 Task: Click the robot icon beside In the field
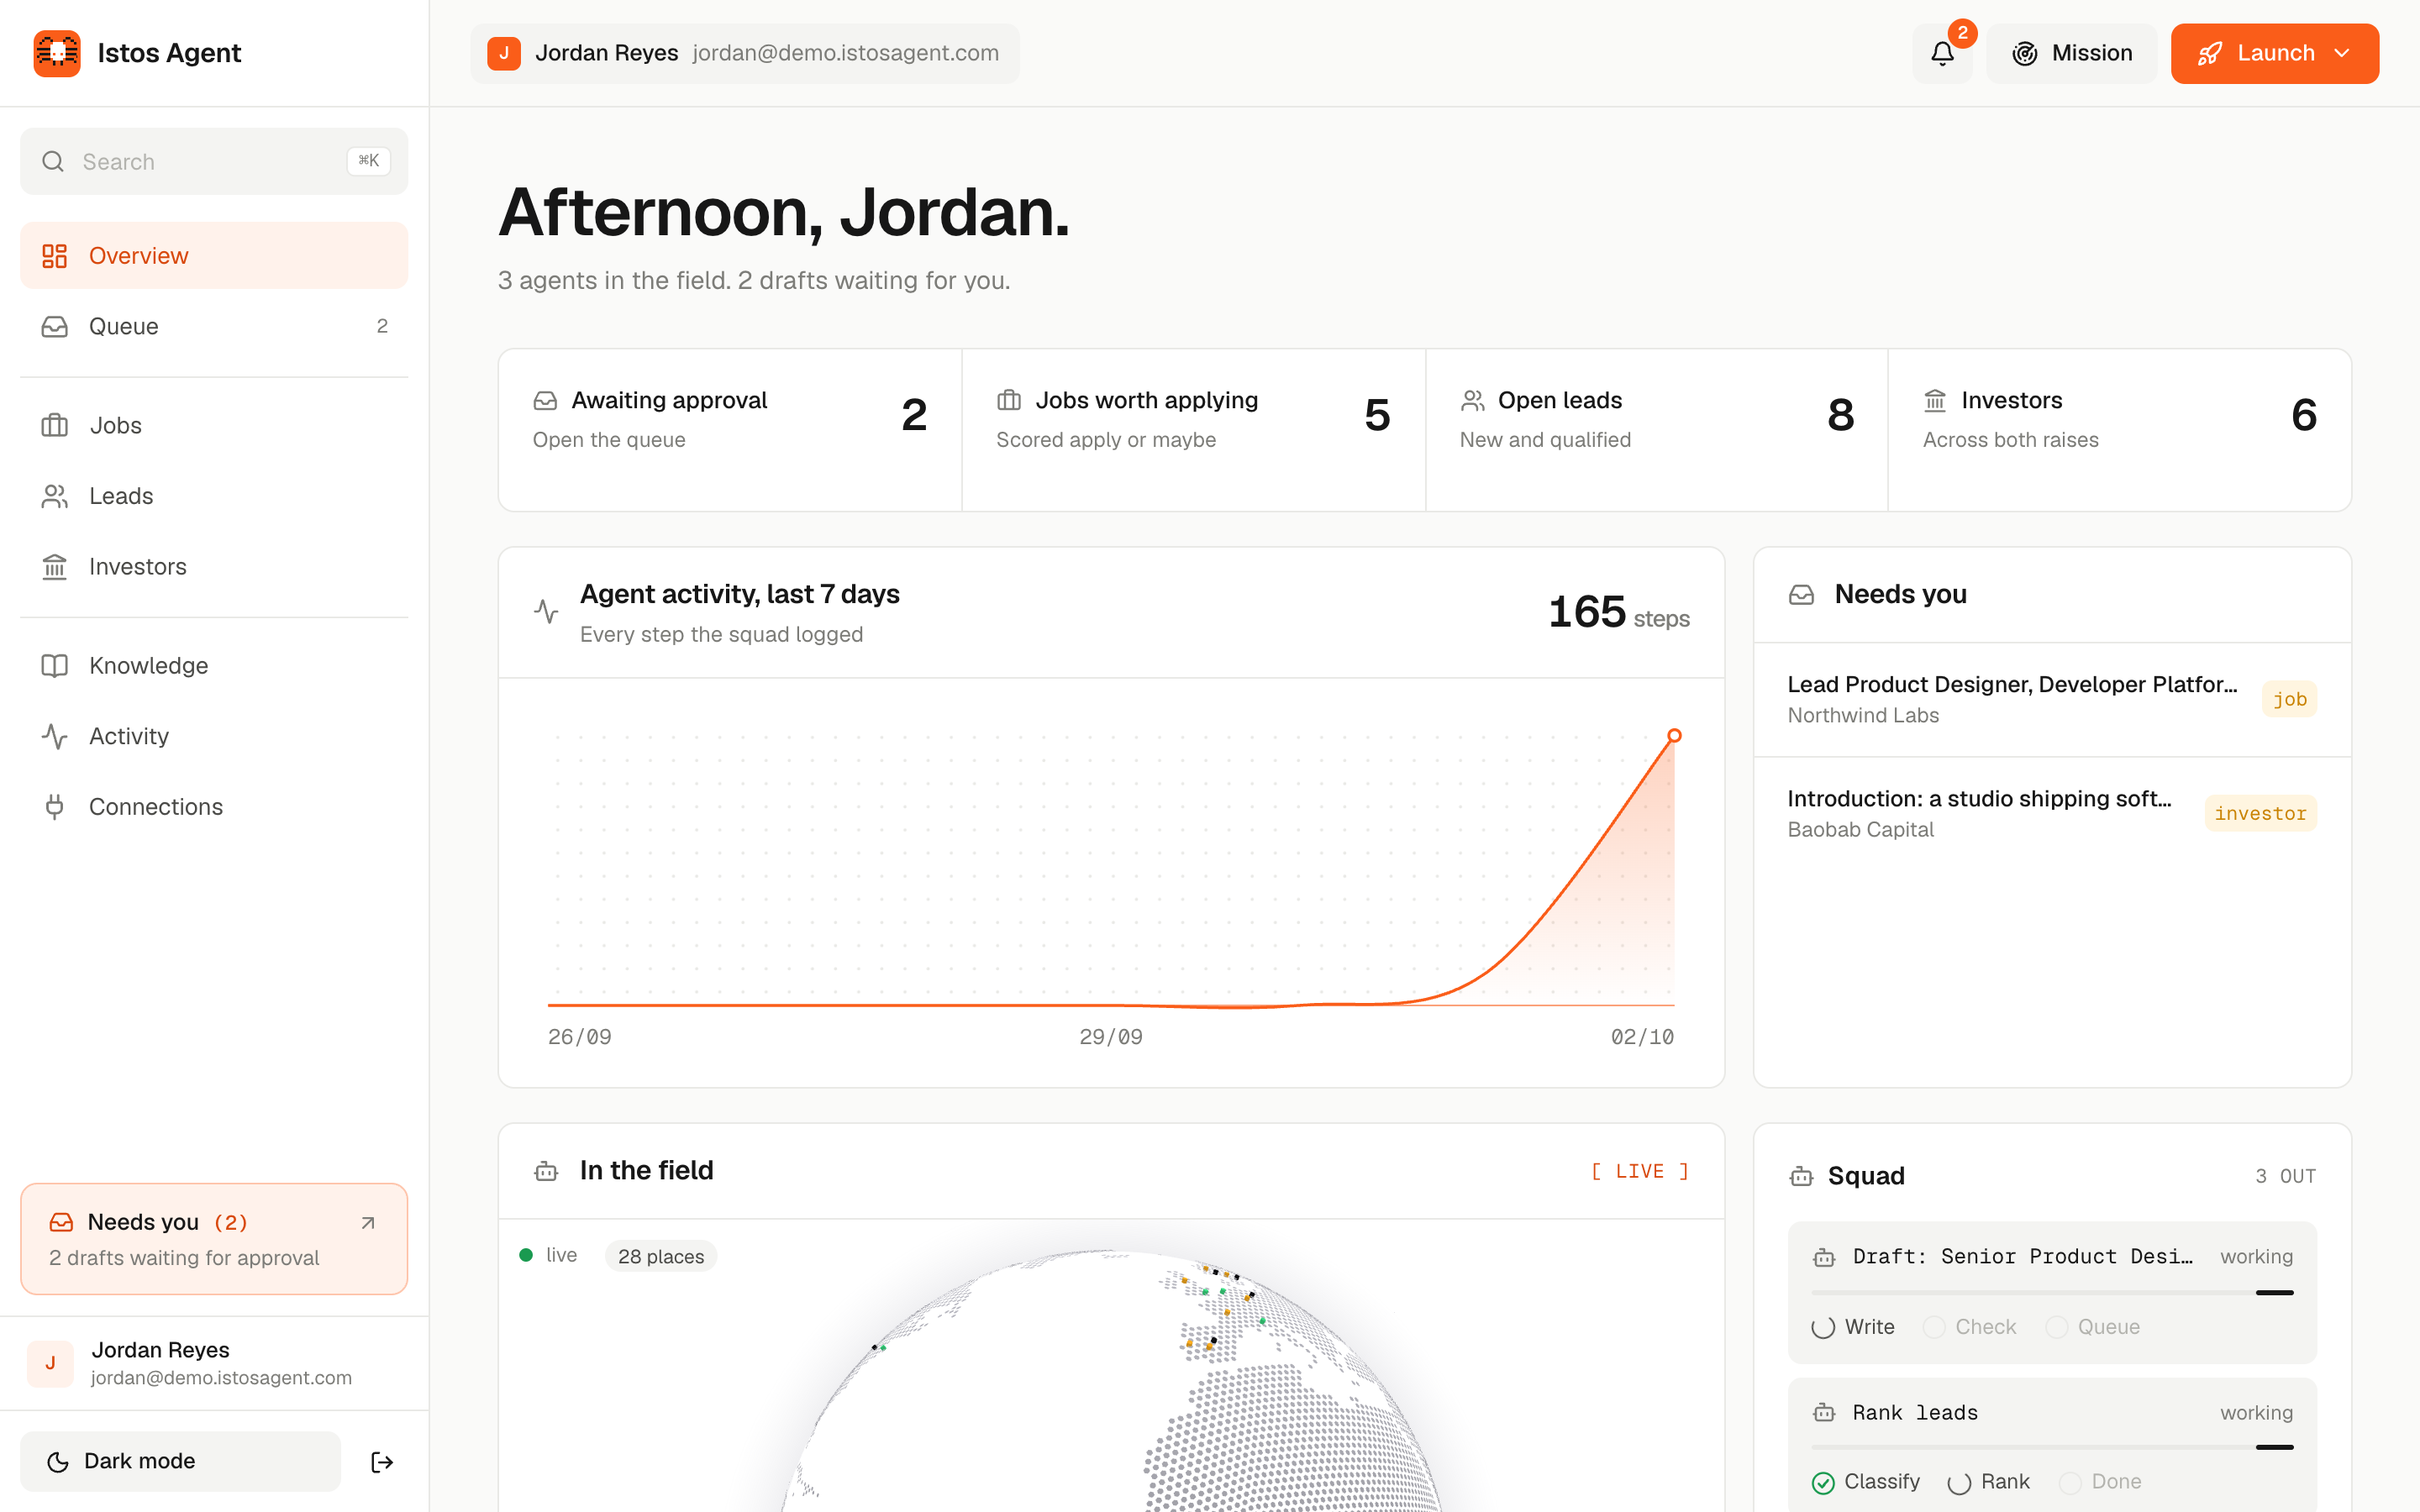click(546, 1171)
